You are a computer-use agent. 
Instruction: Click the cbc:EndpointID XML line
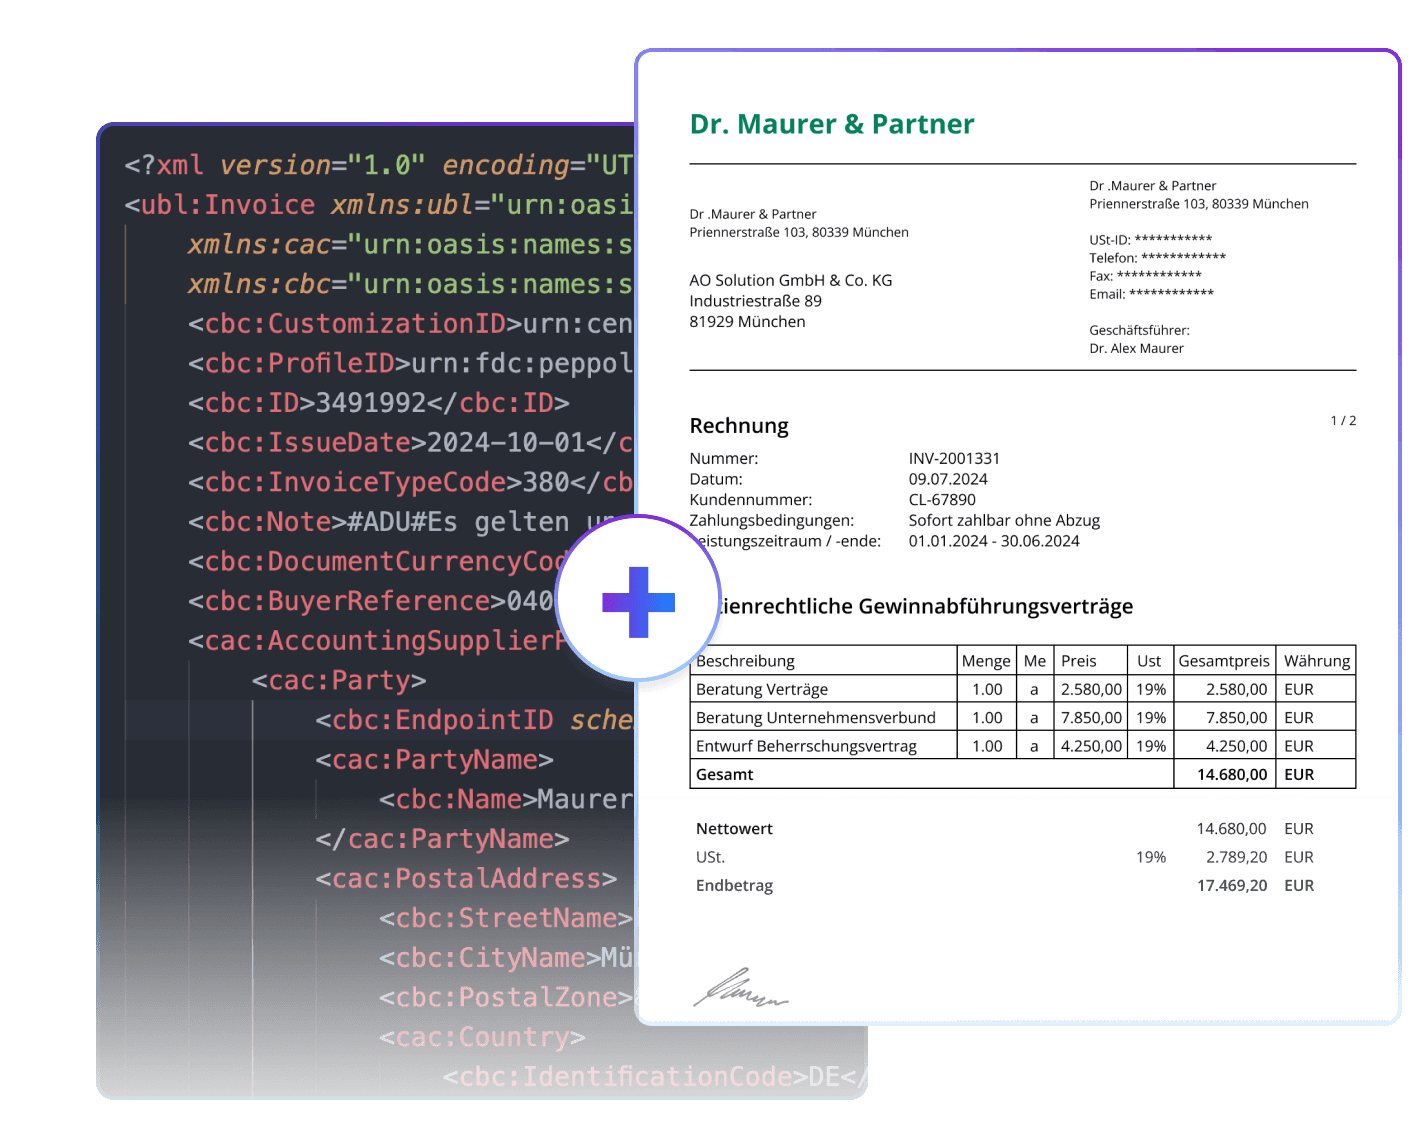(x=474, y=721)
